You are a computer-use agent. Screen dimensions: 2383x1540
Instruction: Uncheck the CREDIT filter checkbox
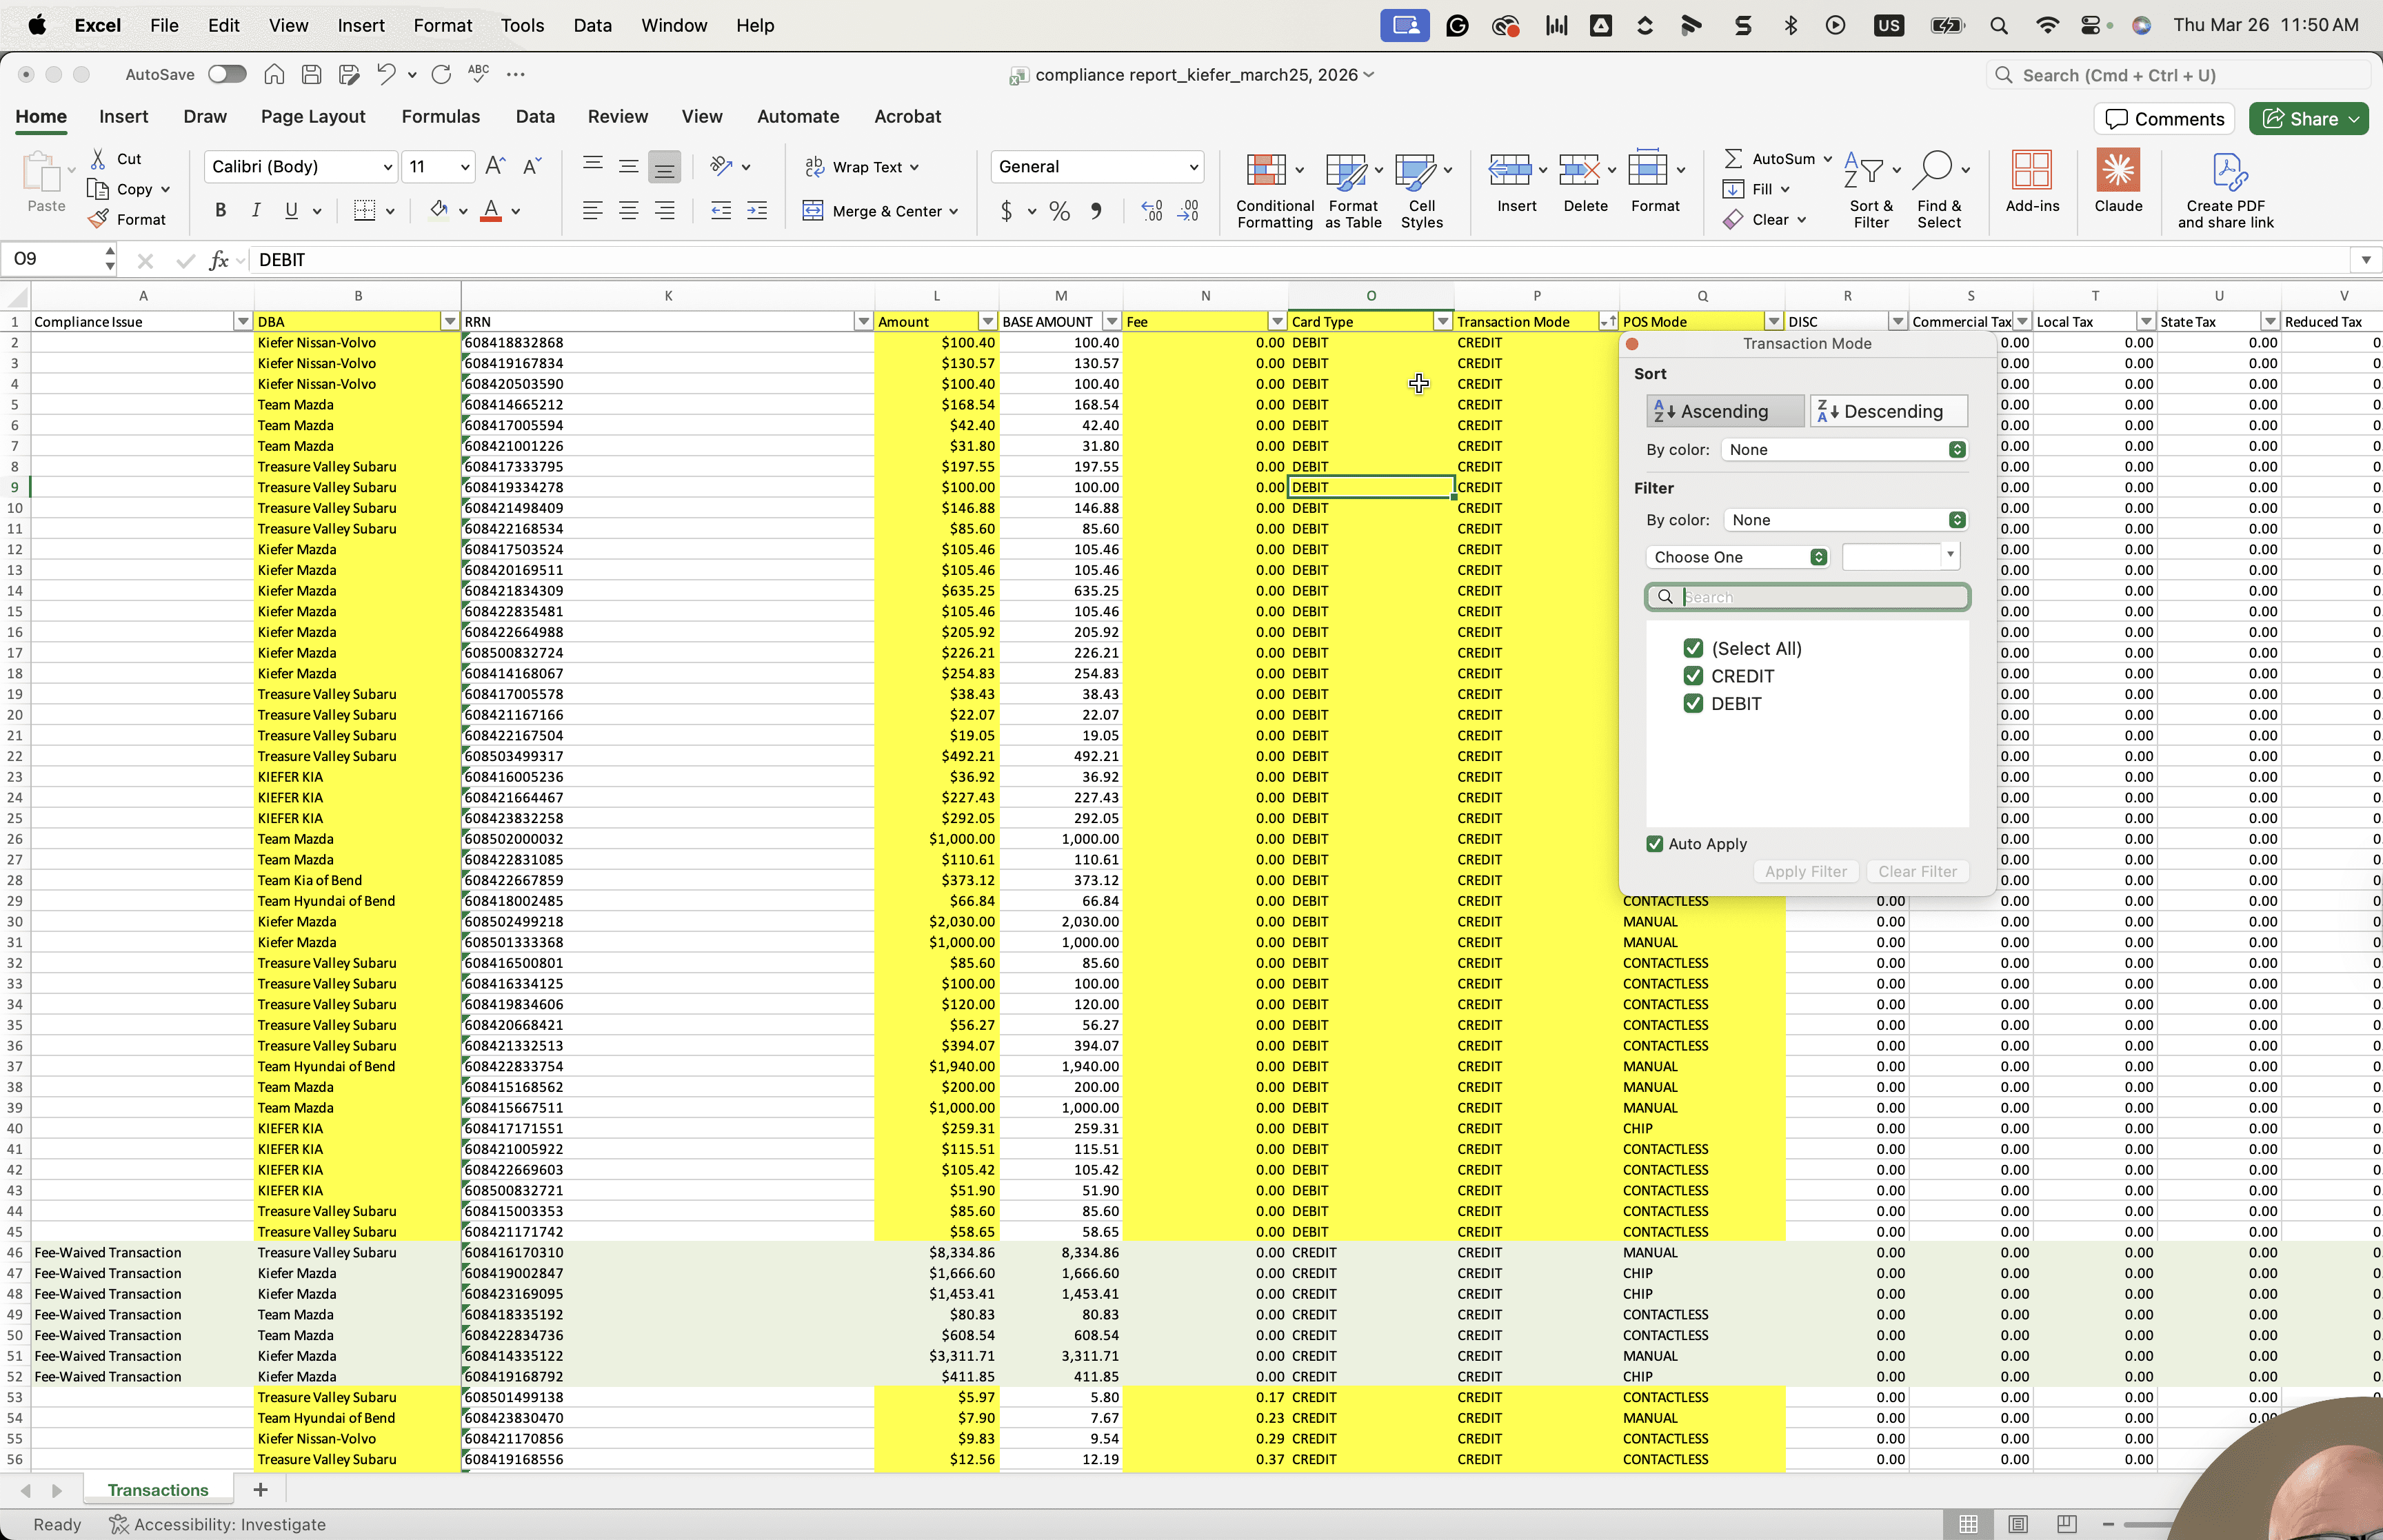click(1693, 676)
